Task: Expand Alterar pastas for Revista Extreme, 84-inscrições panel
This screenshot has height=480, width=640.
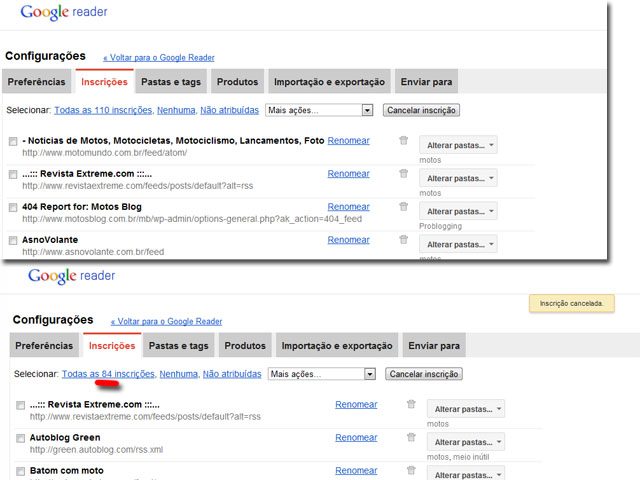Action: pos(466,409)
